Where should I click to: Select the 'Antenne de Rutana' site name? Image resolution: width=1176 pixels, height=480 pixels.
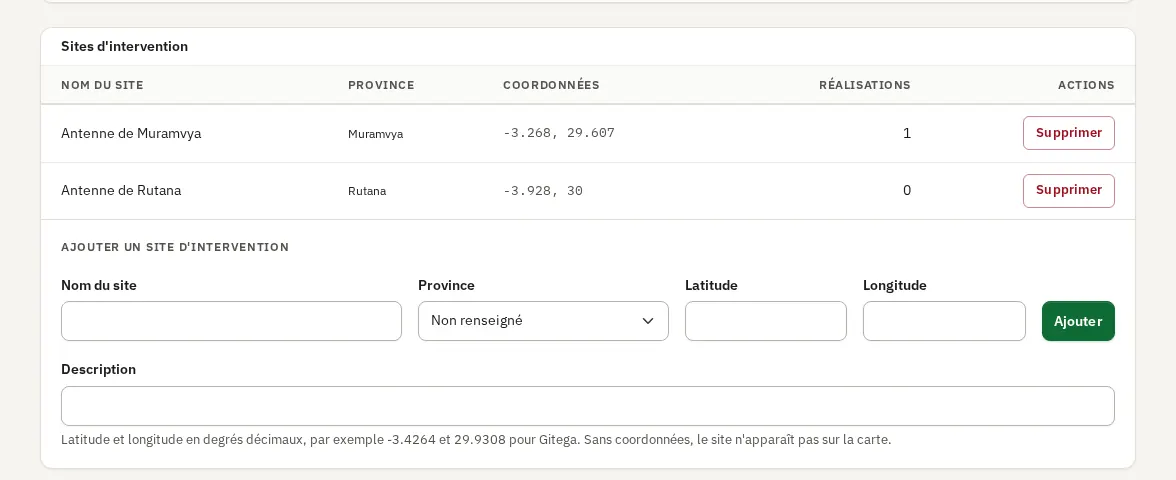[121, 190]
